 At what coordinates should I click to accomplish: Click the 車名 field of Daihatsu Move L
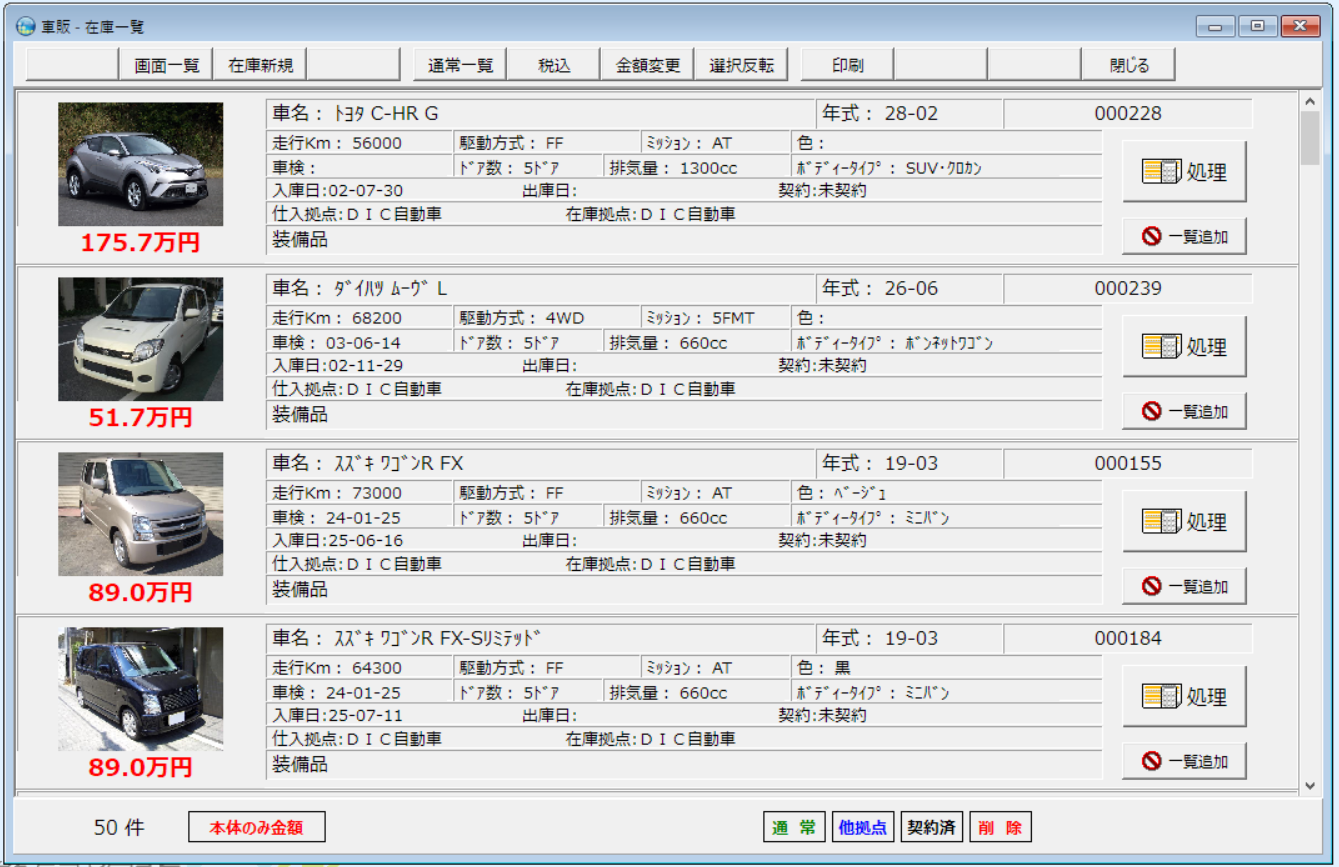pyautogui.click(x=541, y=288)
